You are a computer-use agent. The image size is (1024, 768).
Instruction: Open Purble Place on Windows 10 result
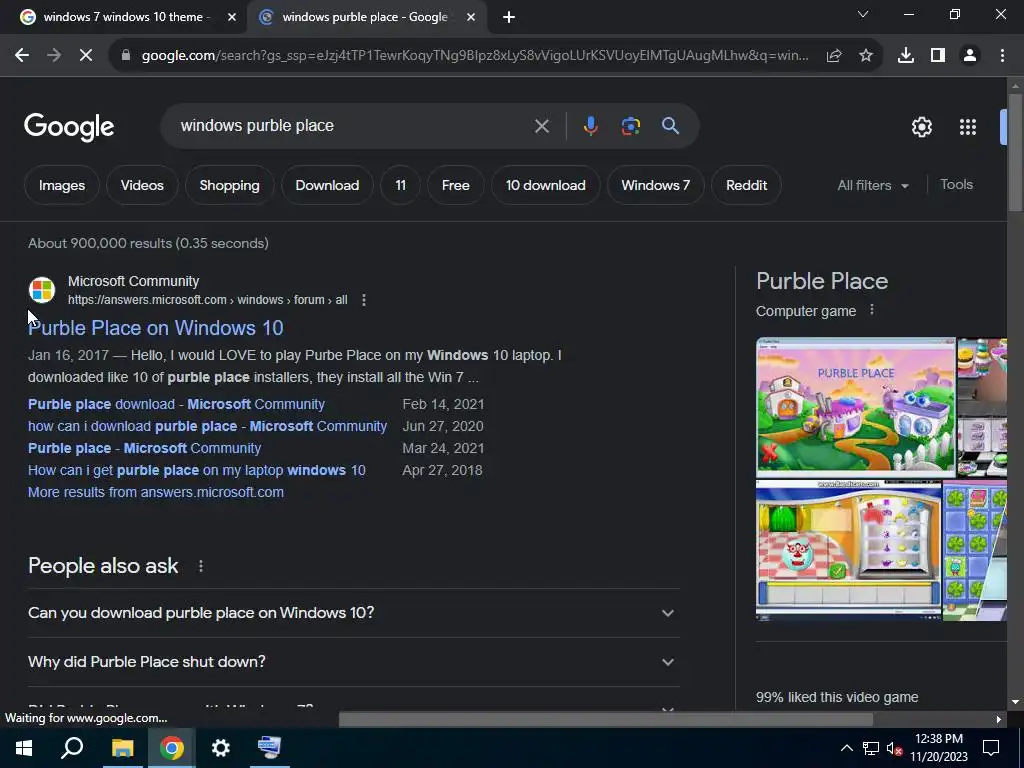point(155,328)
